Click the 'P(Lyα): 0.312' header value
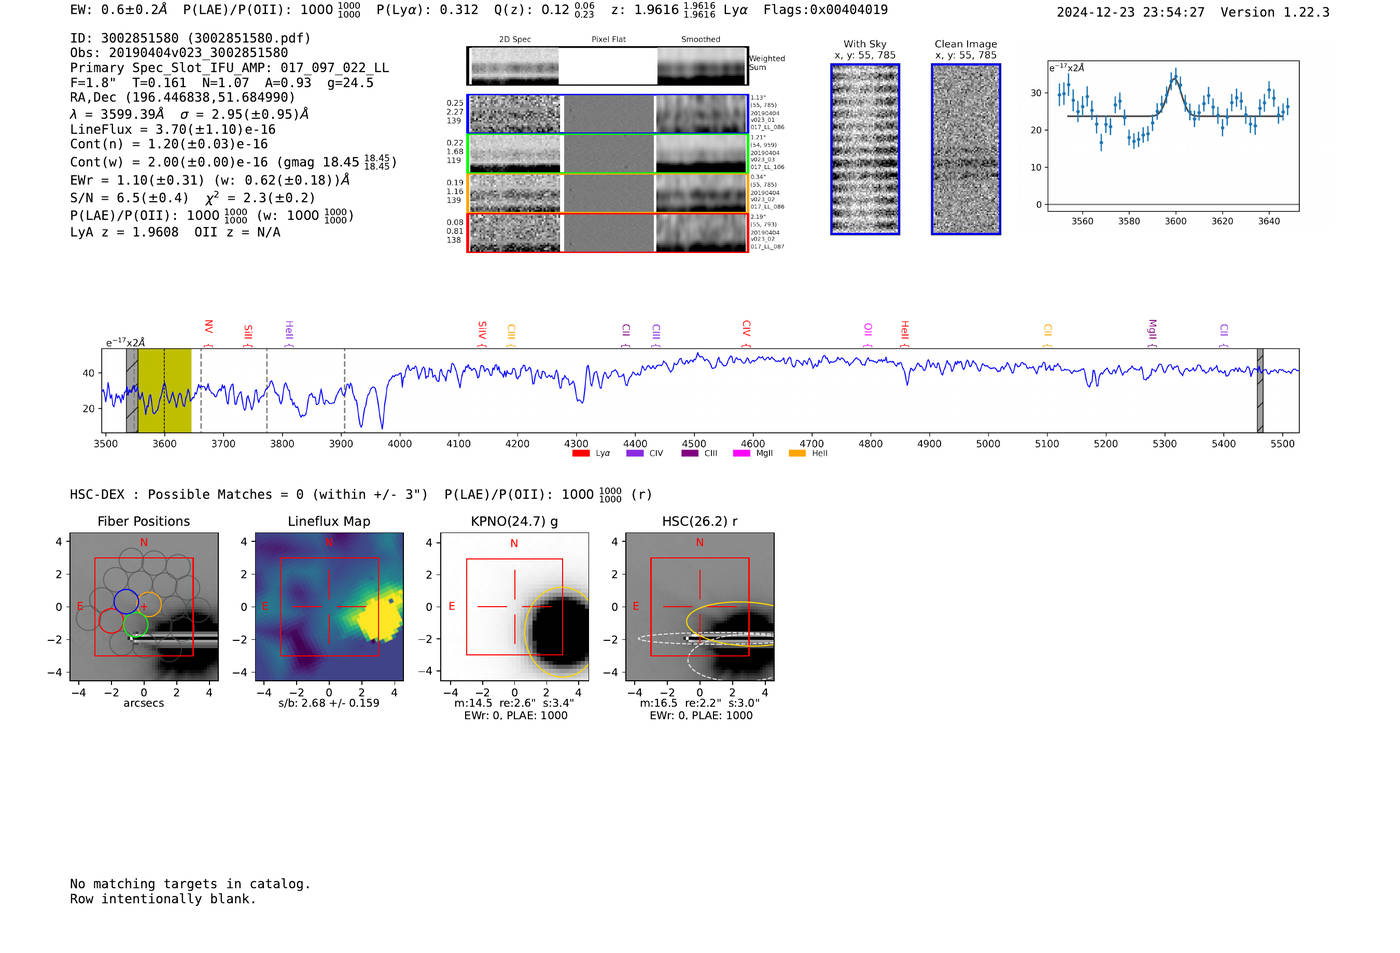Image resolution: width=1400 pixels, height=953 pixels. [427, 10]
